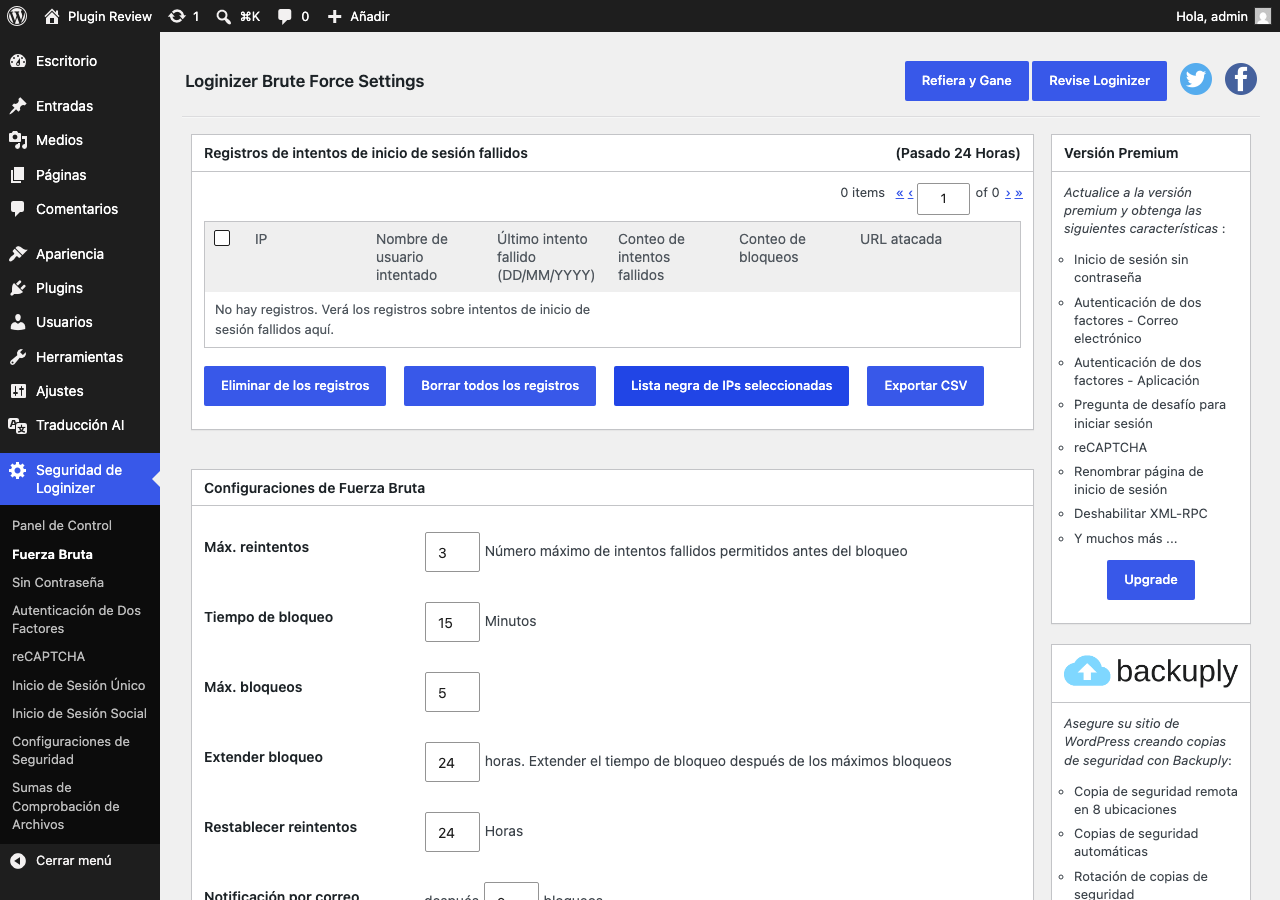Open Loginizer Twitter page icon
Image resolution: width=1280 pixels, height=900 pixels.
[x=1196, y=79]
